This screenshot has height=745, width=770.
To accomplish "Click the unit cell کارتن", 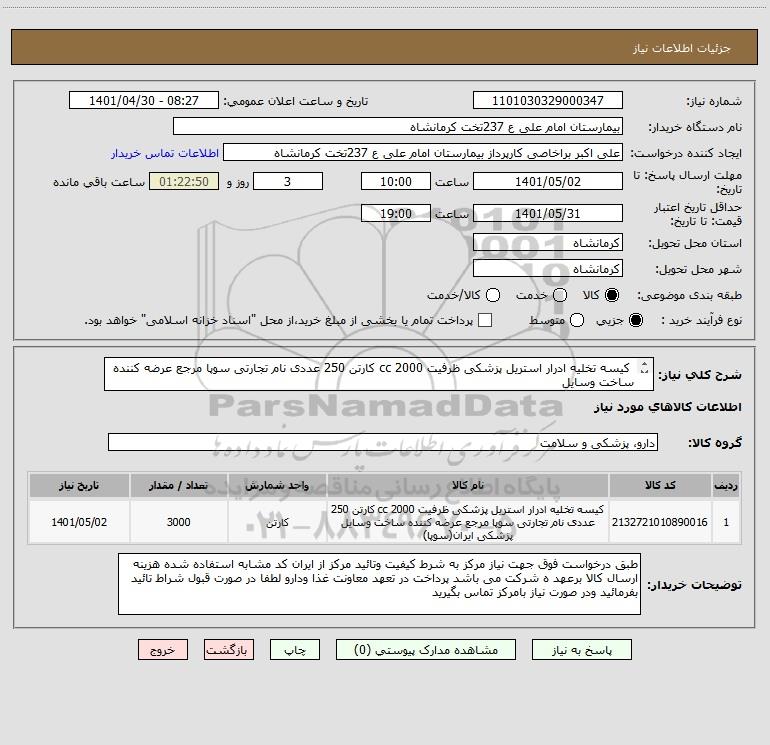I will [277, 522].
